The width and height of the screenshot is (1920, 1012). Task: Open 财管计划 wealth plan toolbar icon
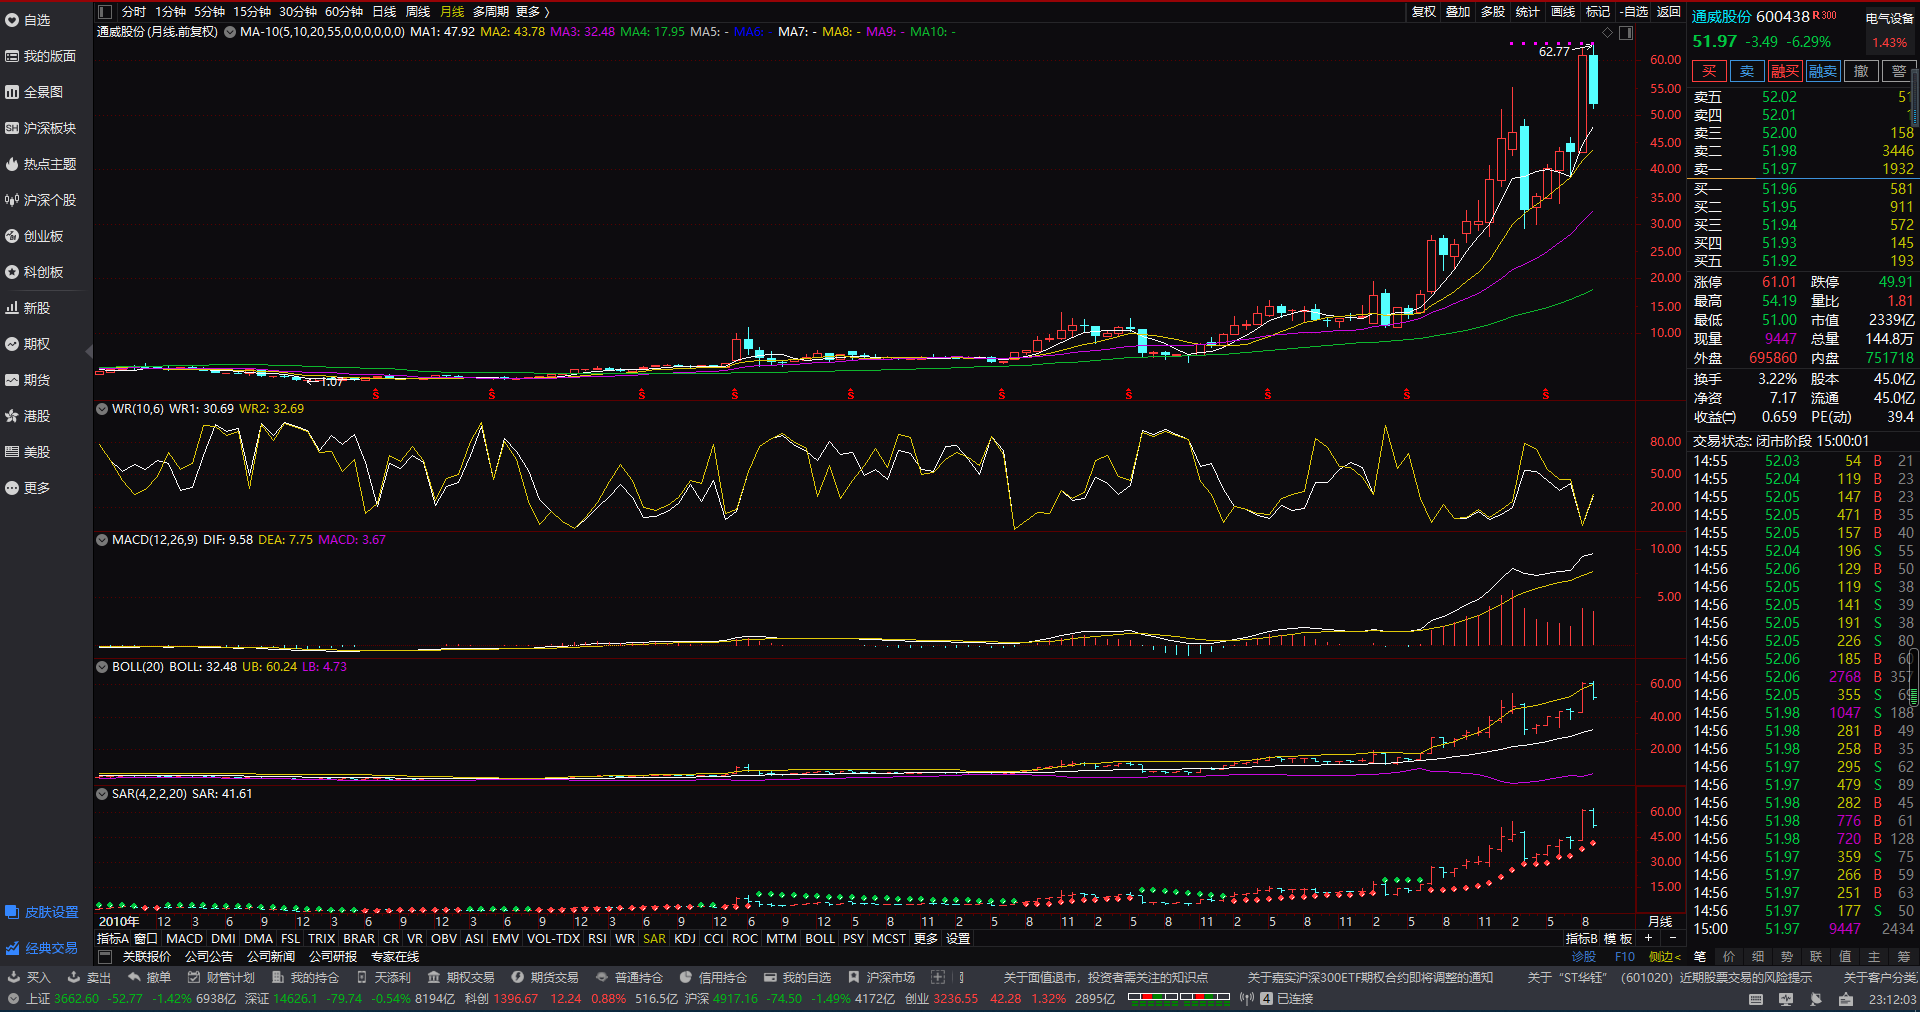pyautogui.click(x=194, y=977)
